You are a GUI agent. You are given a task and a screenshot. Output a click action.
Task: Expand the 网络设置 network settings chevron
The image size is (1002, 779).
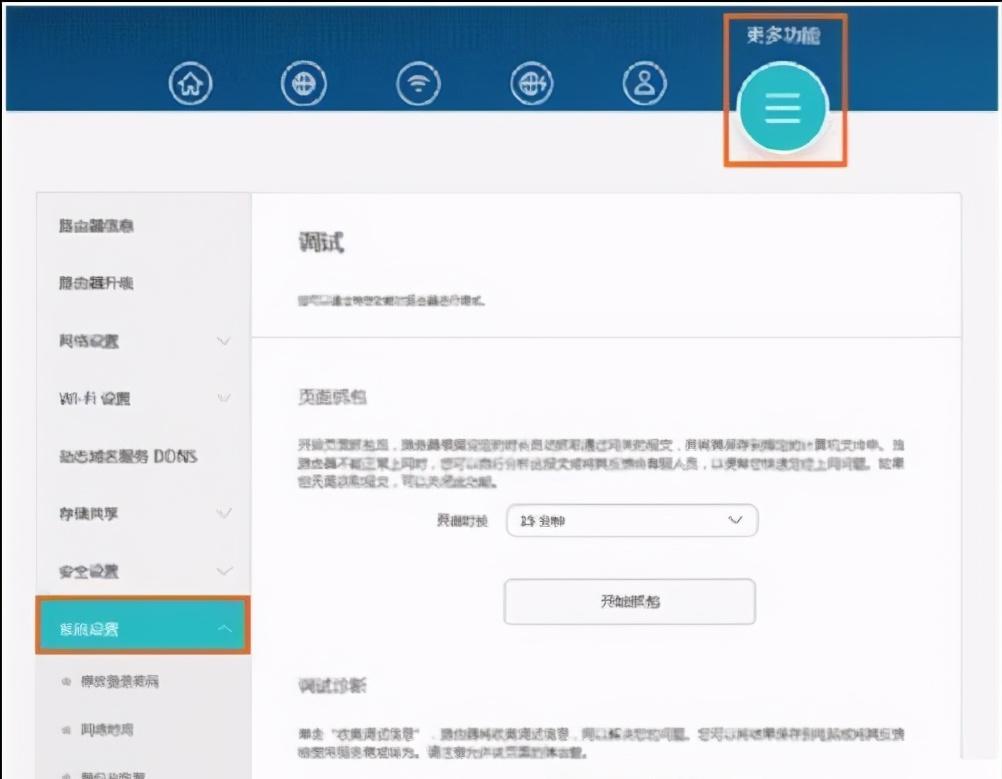coord(224,340)
